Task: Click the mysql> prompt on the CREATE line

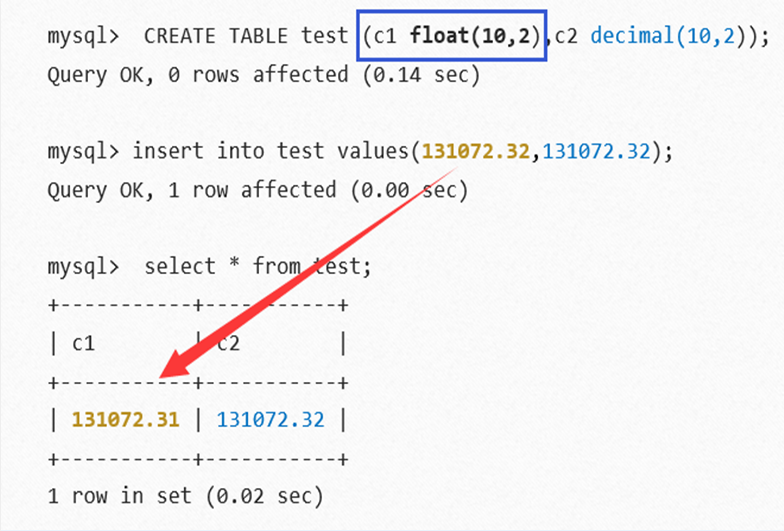Action: point(83,37)
